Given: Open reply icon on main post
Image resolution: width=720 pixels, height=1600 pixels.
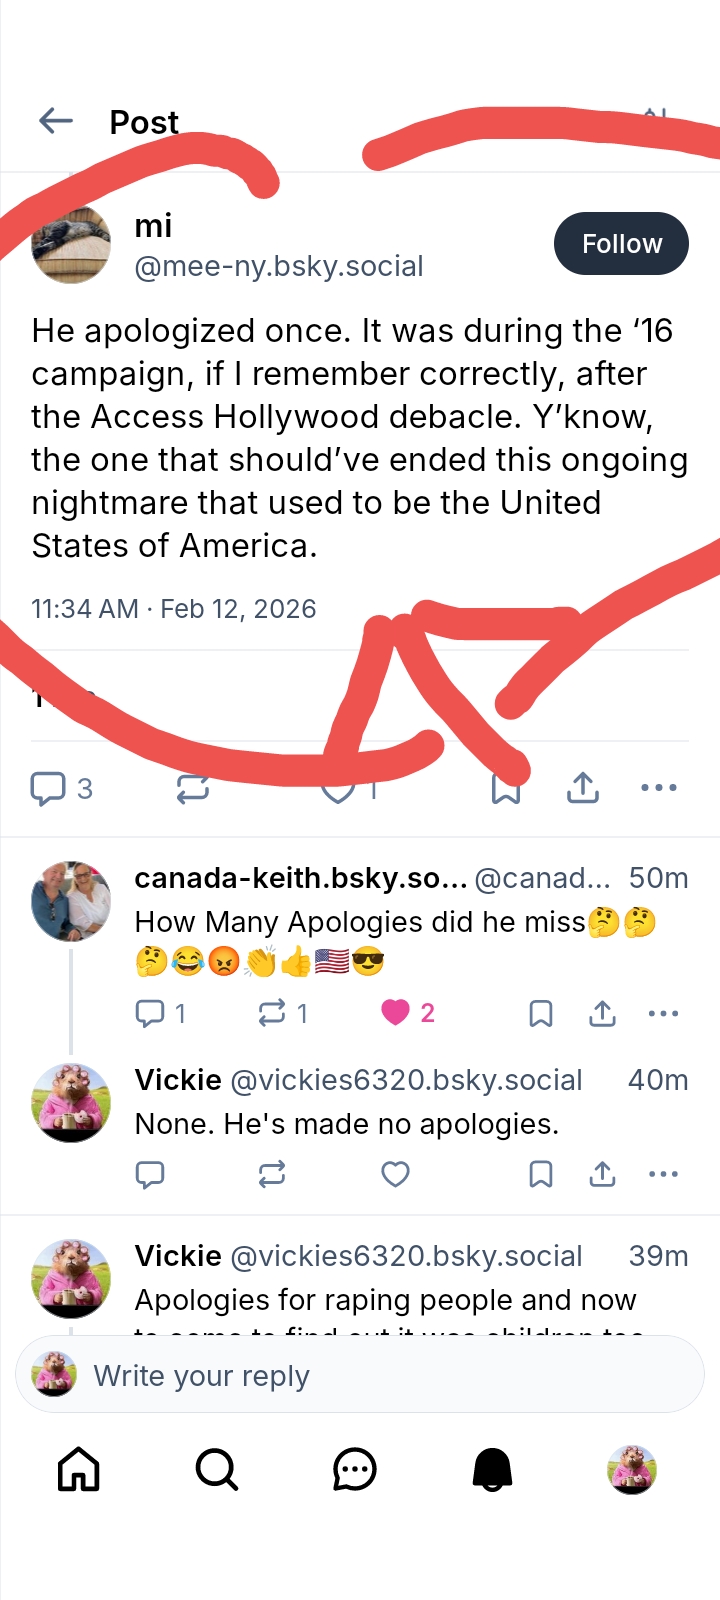Looking at the screenshot, I should (48, 788).
